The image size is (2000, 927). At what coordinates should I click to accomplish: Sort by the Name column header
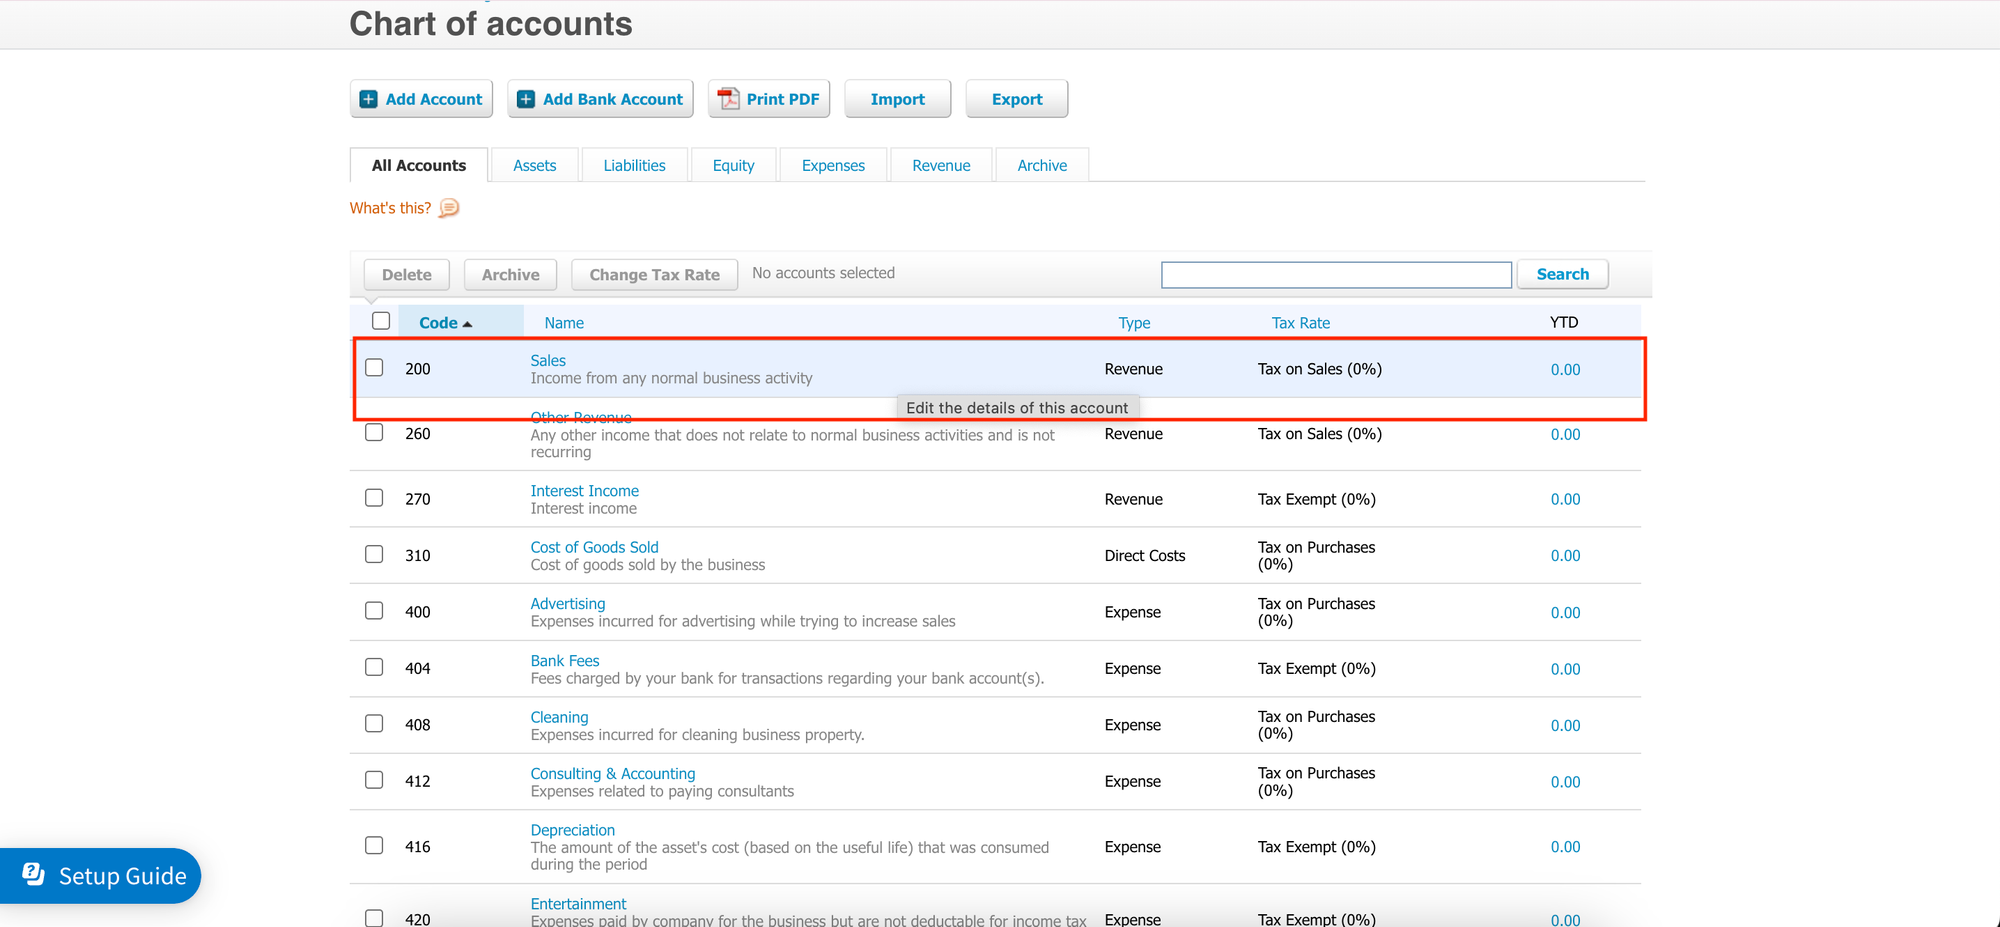564,323
